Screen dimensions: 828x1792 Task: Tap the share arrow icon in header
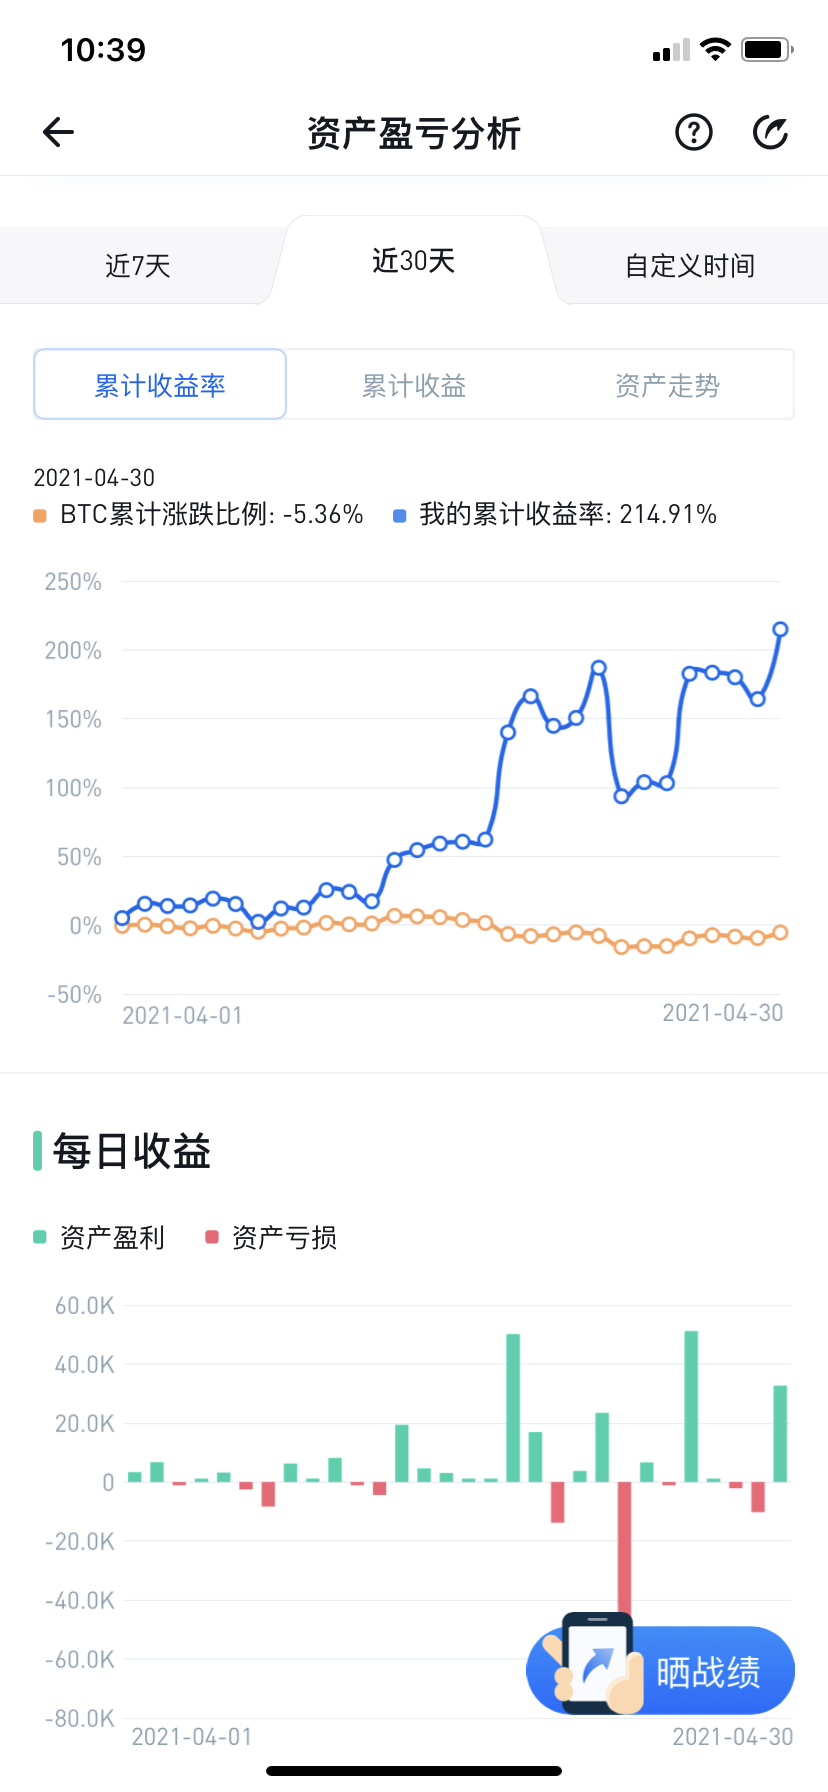[770, 132]
